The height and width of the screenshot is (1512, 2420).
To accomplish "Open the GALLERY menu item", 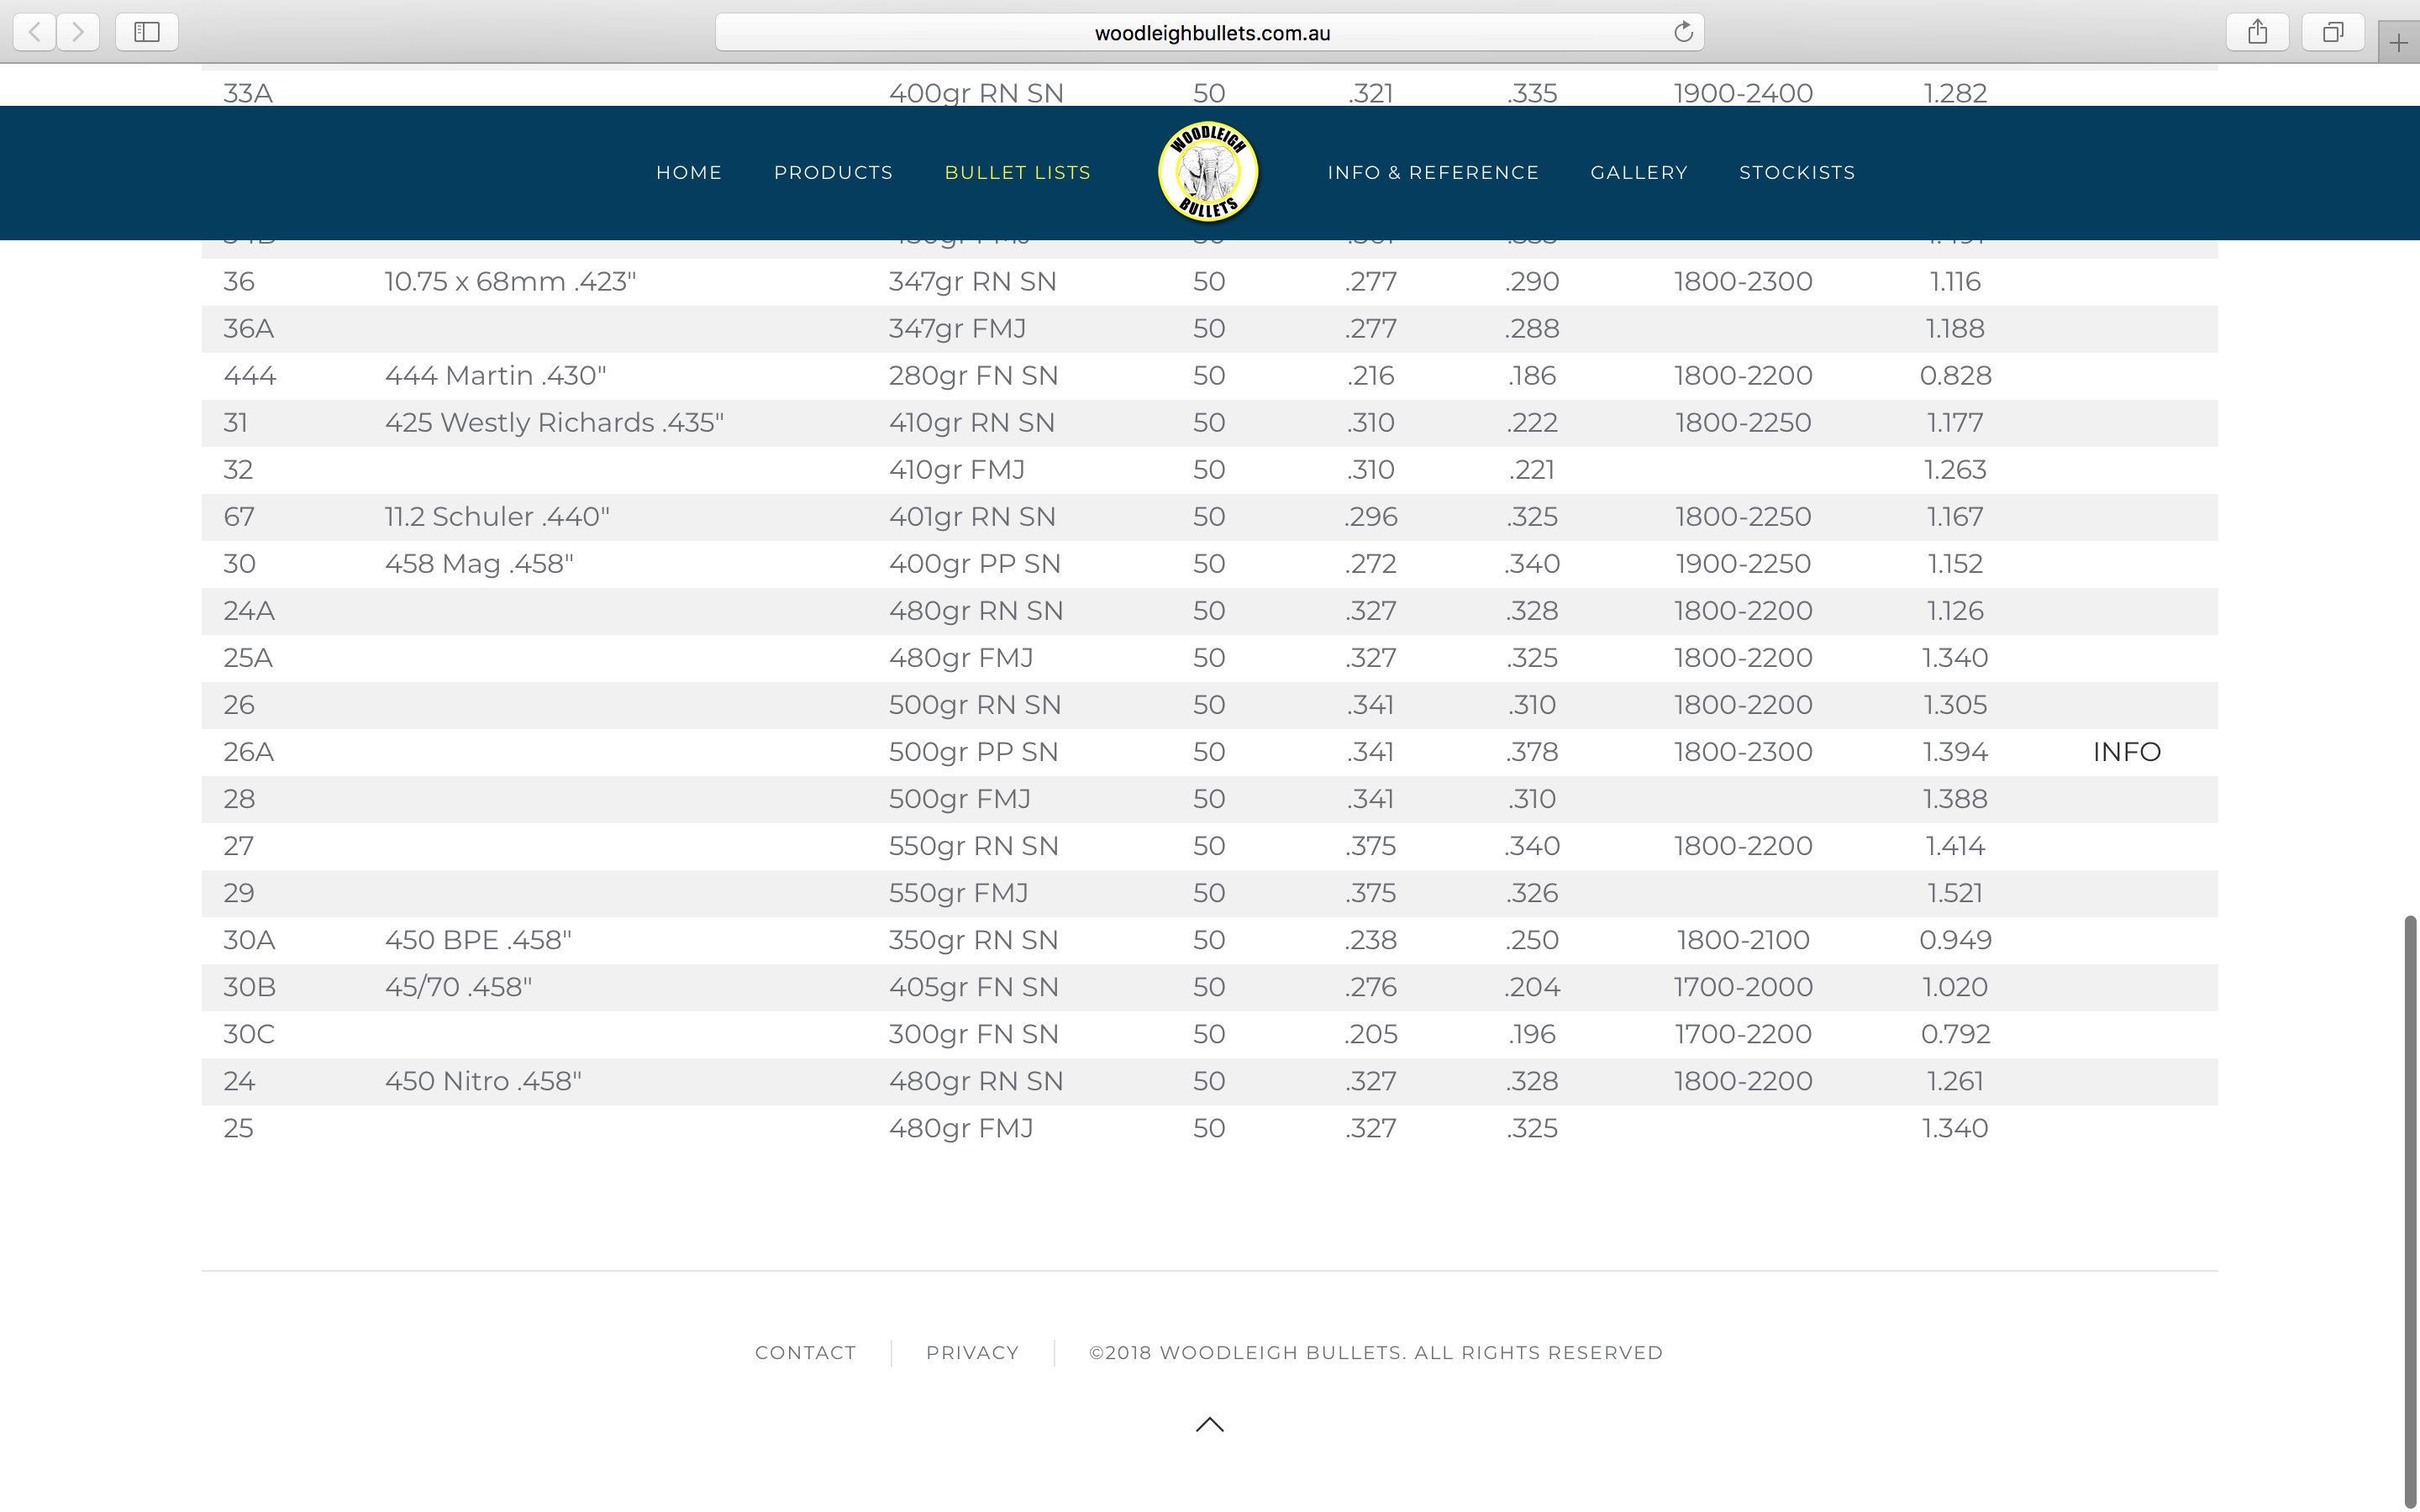I will point(1639,172).
